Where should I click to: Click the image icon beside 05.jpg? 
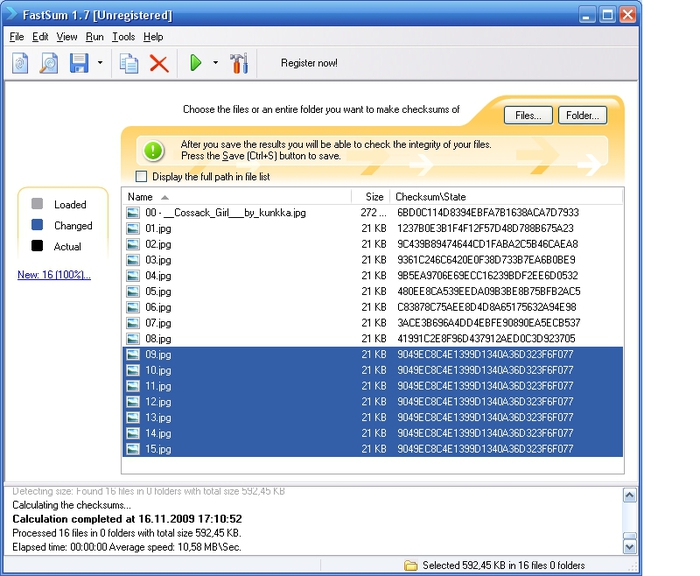[133, 291]
